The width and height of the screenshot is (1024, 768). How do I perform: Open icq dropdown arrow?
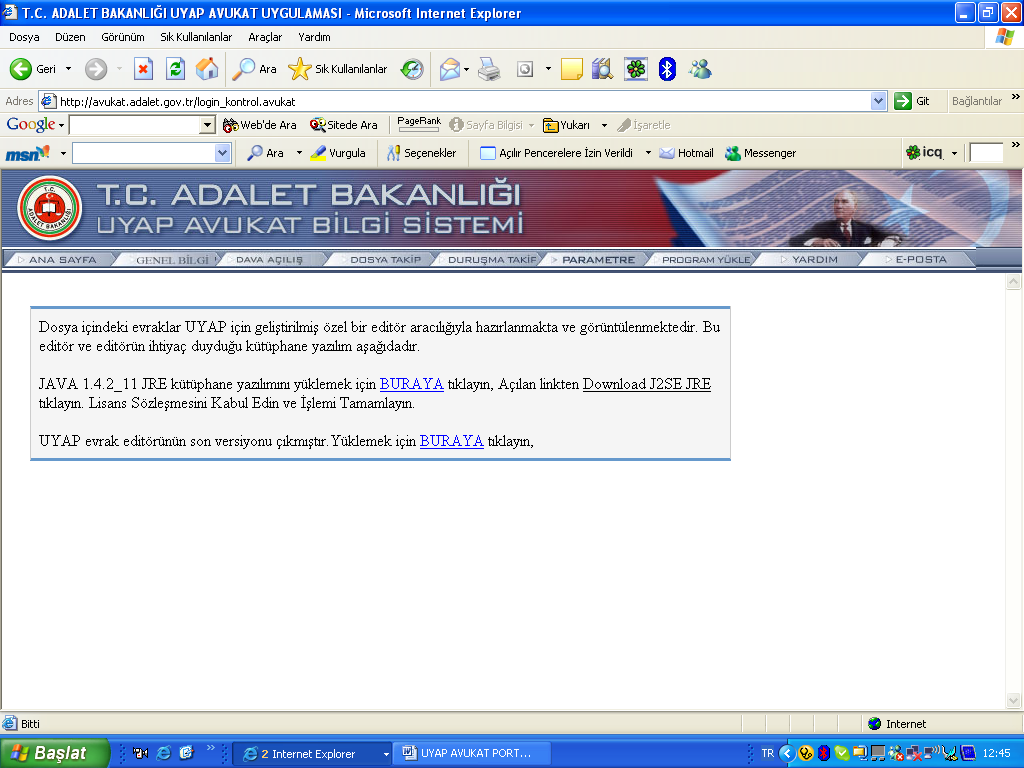click(x=954, y=153)
